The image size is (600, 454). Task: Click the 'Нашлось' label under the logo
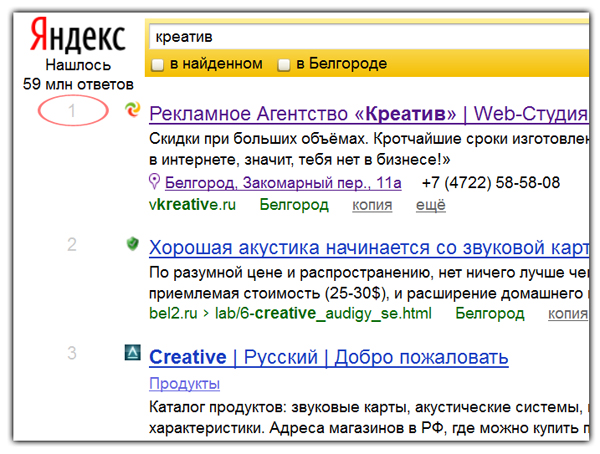click(78, 65)
